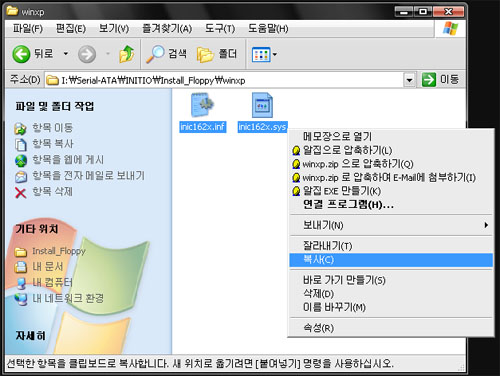Click the address path input field

point(224,80)
